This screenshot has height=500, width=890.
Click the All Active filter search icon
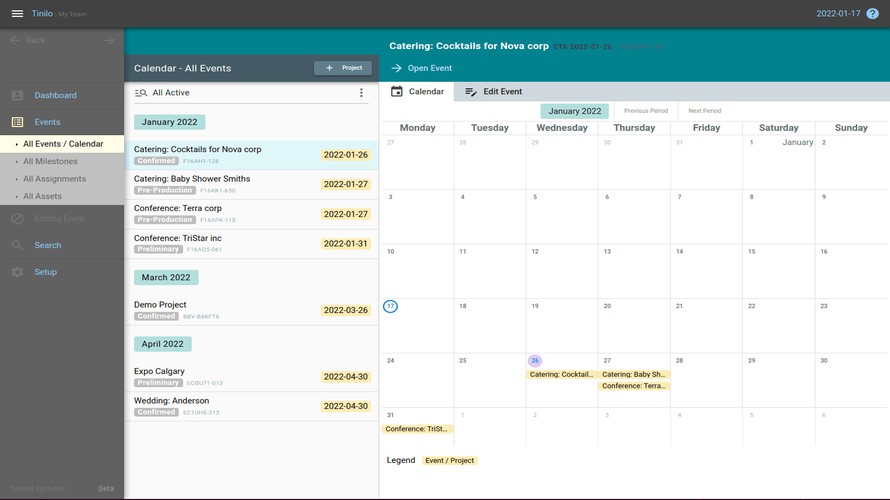pos(141,93)
